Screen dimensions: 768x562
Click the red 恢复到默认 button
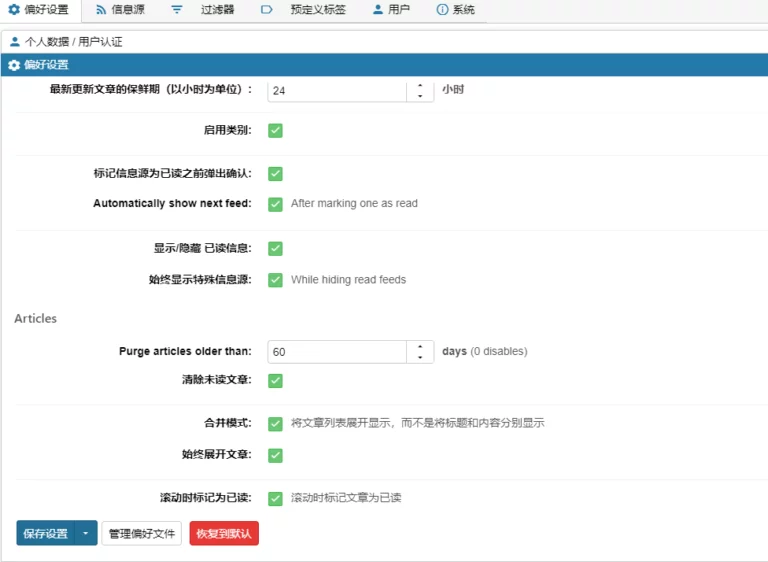tap(224, 534)
